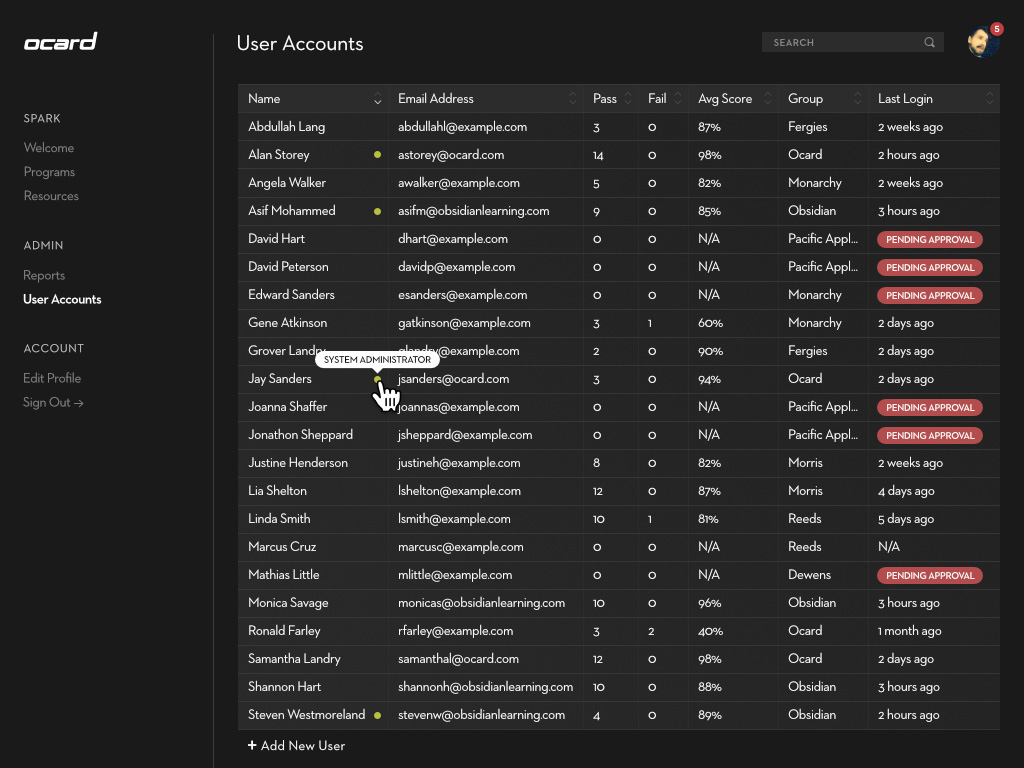1024x768 pixels.
Task: Click the search magnifier icon
Action: (x=929, y=43)
